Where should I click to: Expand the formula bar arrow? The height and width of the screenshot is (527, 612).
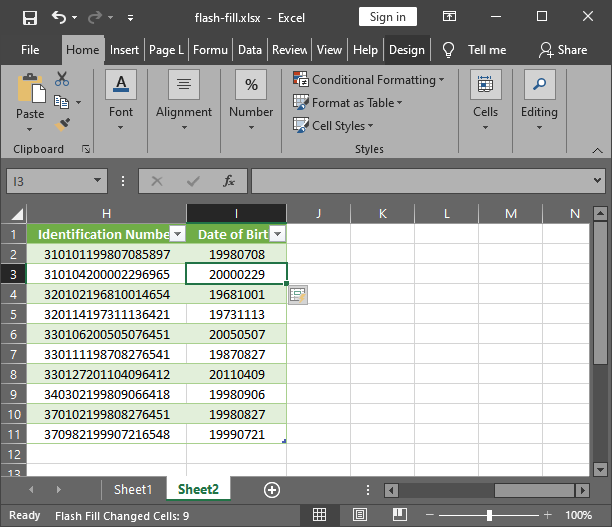click(597, 180)
